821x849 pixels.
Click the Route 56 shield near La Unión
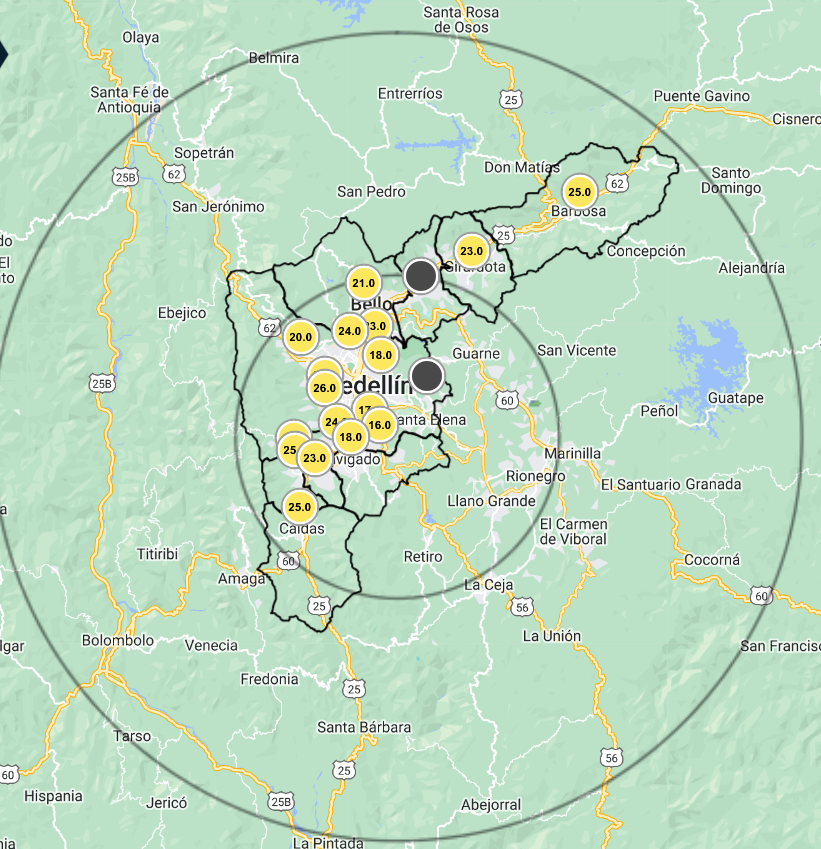coord(520,607)
